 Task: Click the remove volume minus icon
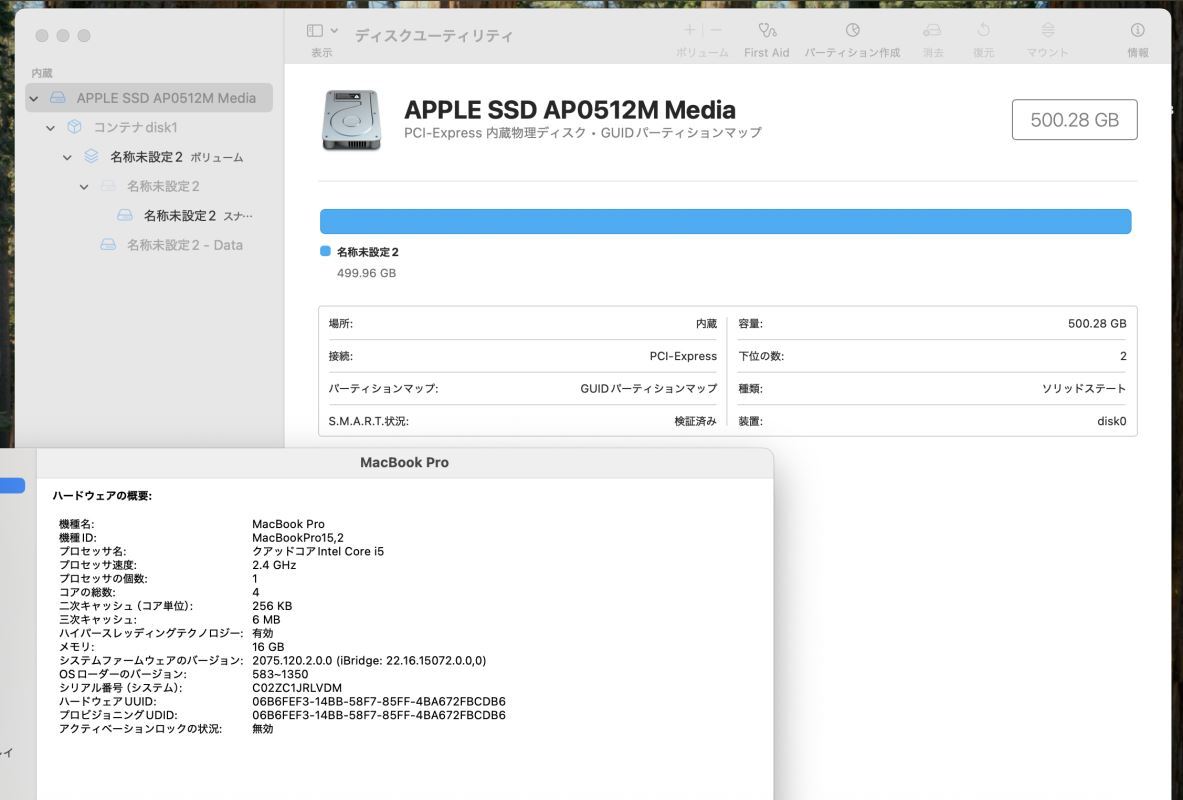coord(716,31)
